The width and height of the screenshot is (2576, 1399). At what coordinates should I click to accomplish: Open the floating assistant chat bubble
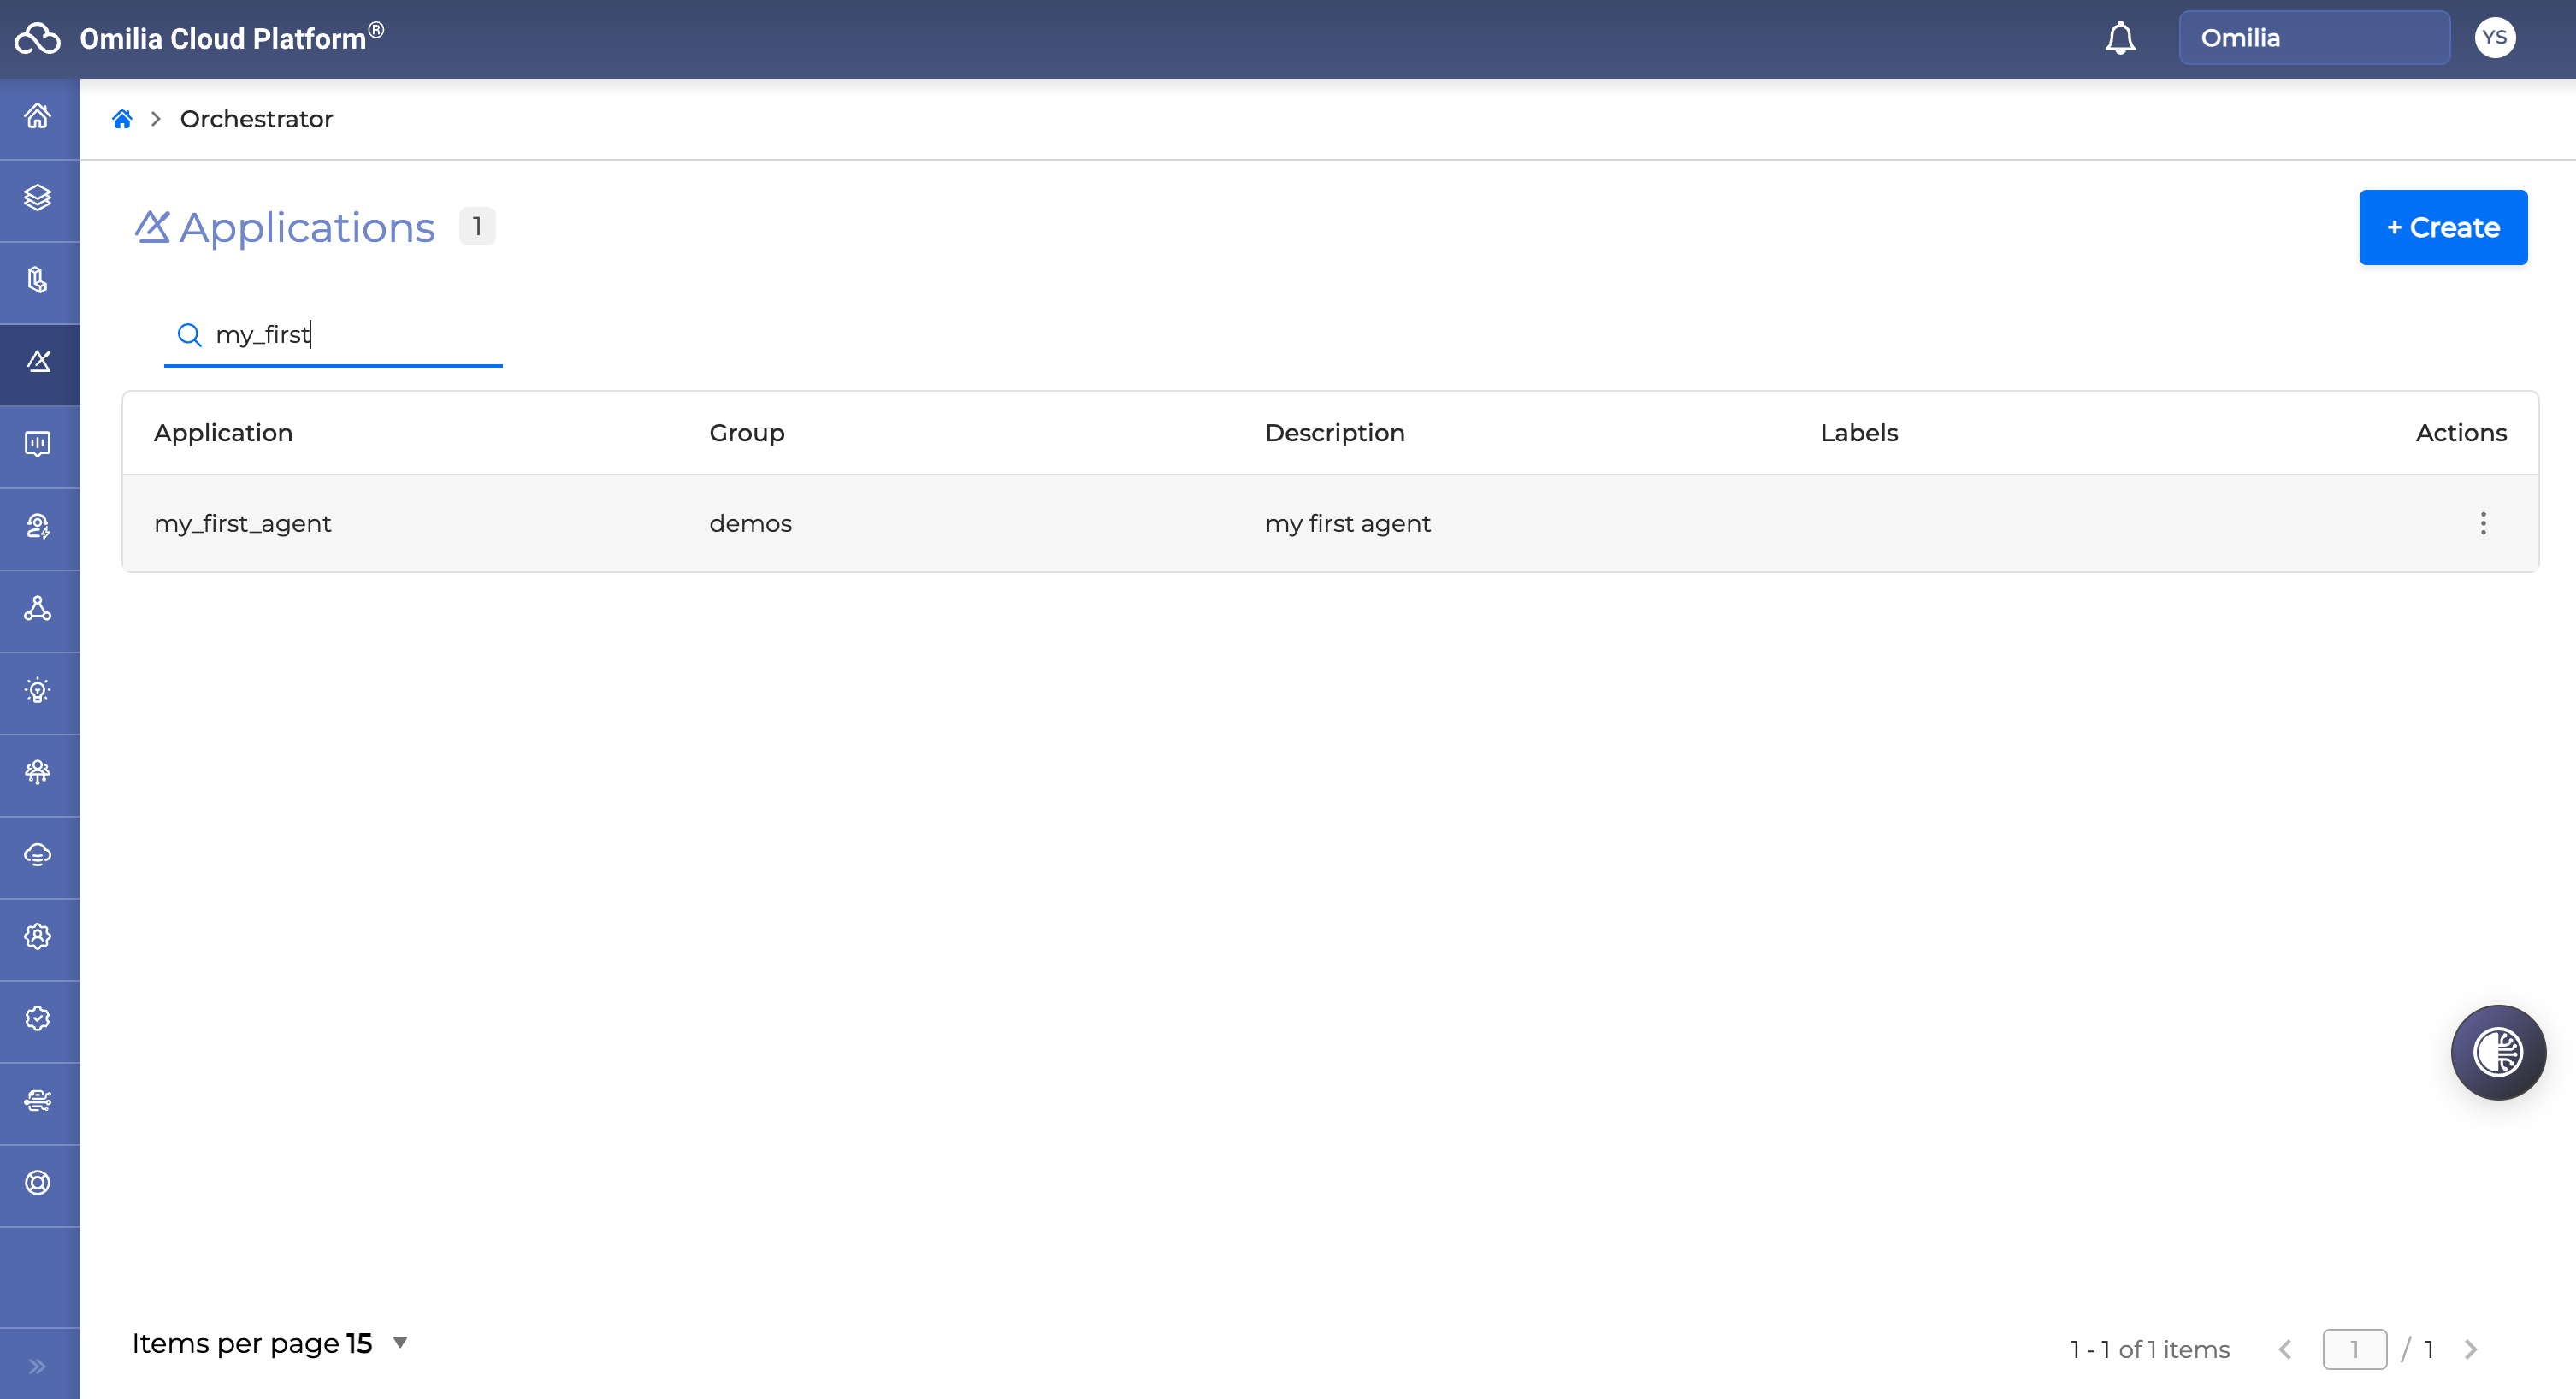tap(2497, 1052)
